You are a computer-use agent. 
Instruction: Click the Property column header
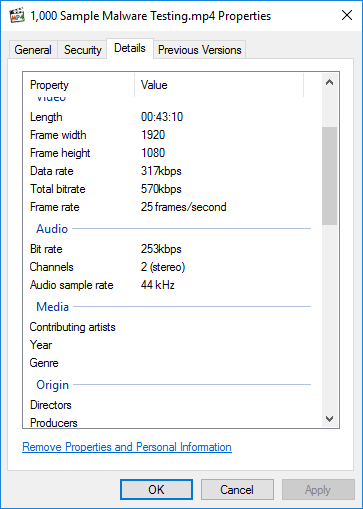point(79,85)
